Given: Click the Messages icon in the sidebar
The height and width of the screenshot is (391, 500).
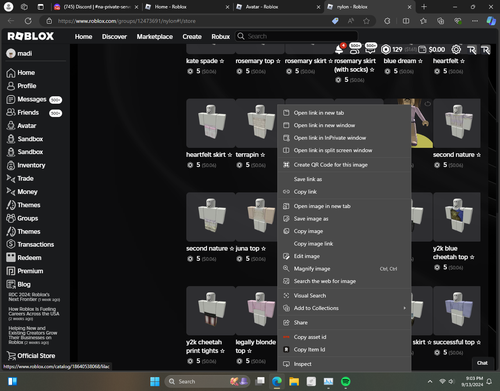Looking at the screenshot, I should (11, 99).
